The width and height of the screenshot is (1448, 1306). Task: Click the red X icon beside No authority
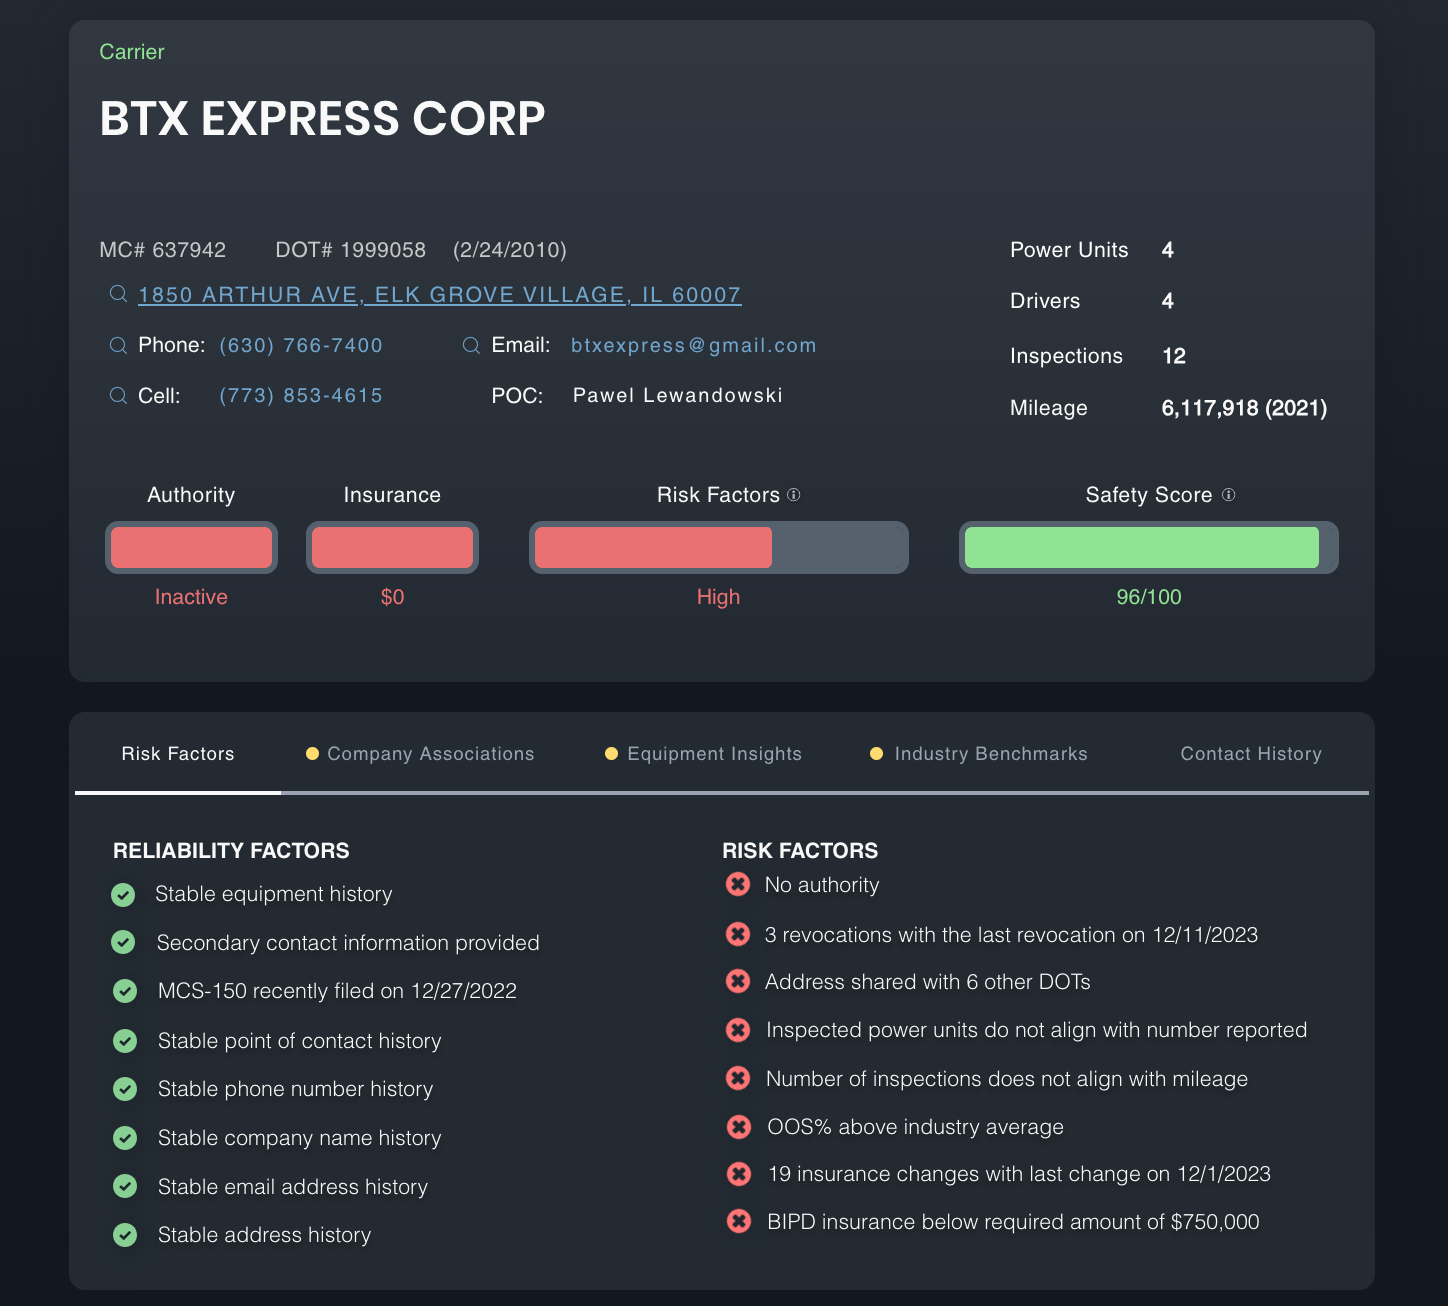(x=738, y=884)
